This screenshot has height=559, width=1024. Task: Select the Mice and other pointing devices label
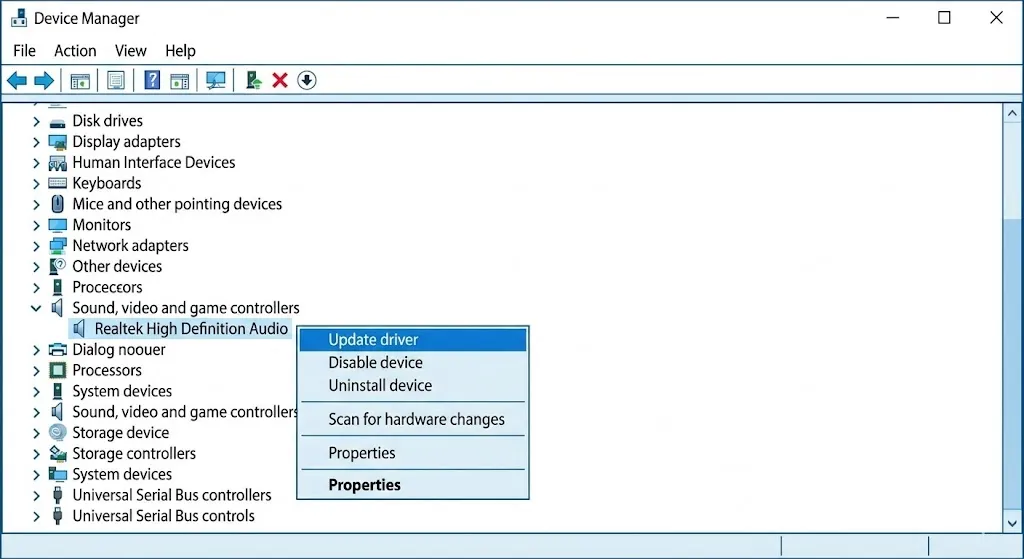tap(177, 204)
